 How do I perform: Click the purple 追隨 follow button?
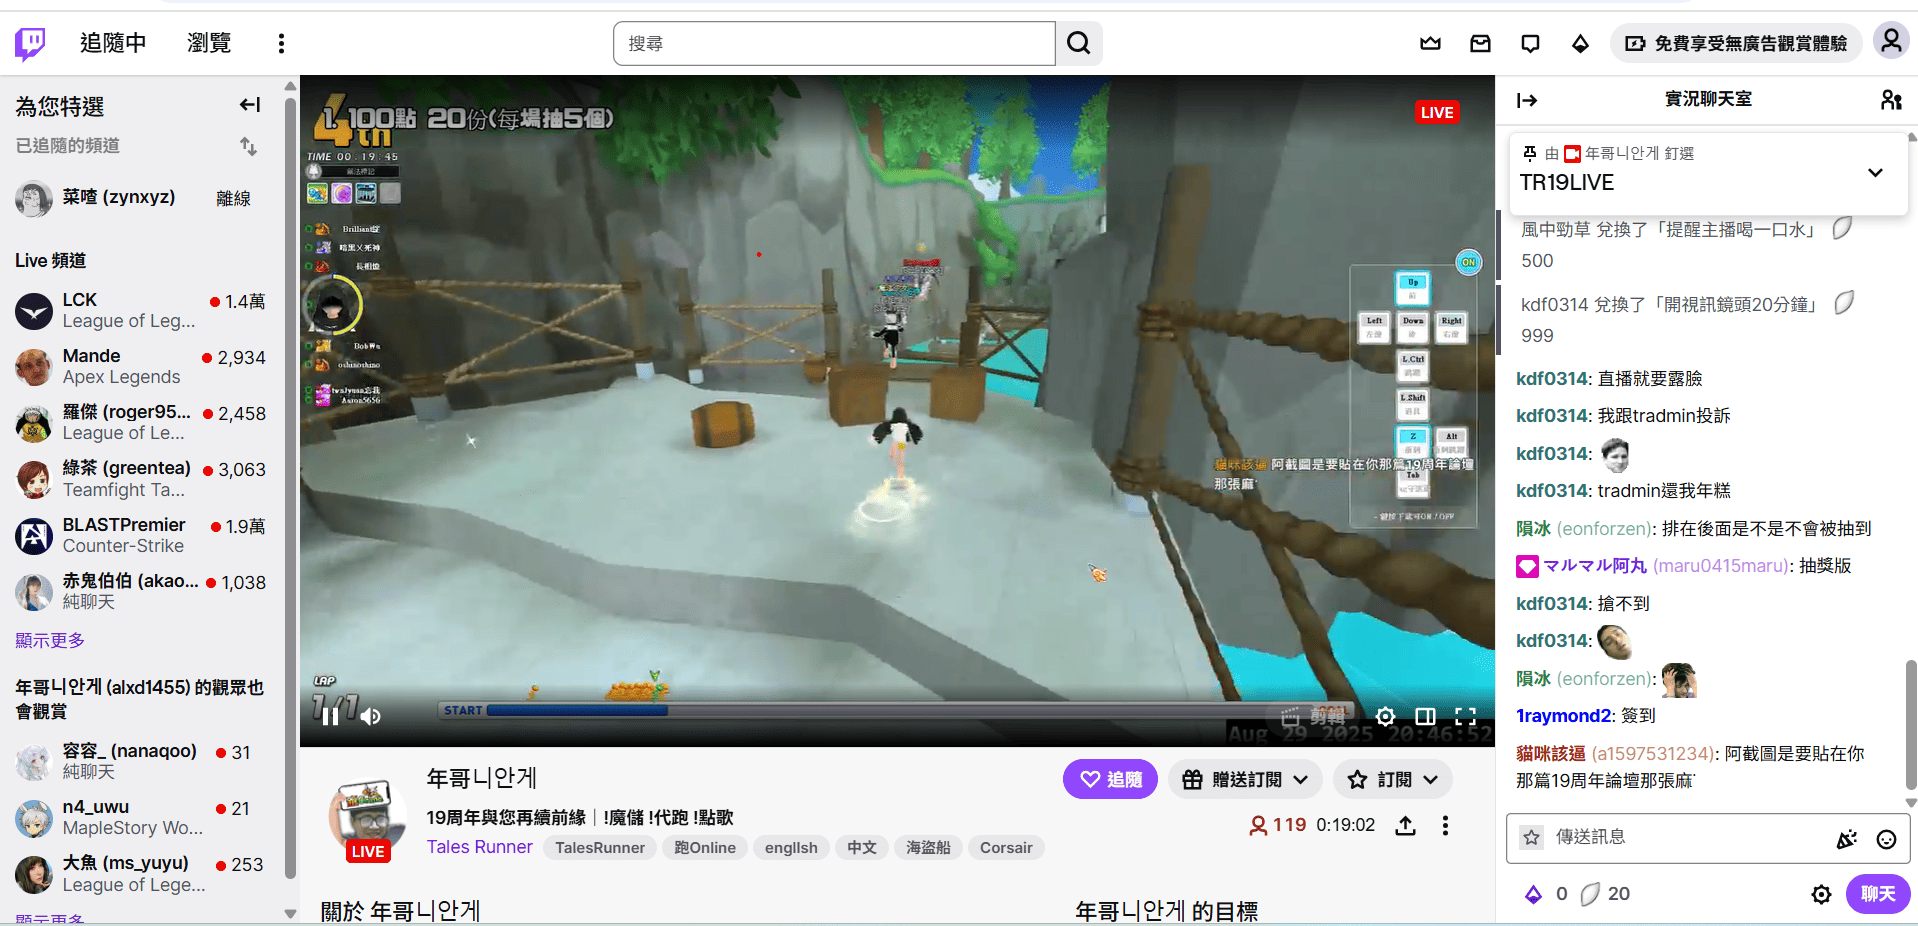pyautogui.click(x=1110, y=779)
